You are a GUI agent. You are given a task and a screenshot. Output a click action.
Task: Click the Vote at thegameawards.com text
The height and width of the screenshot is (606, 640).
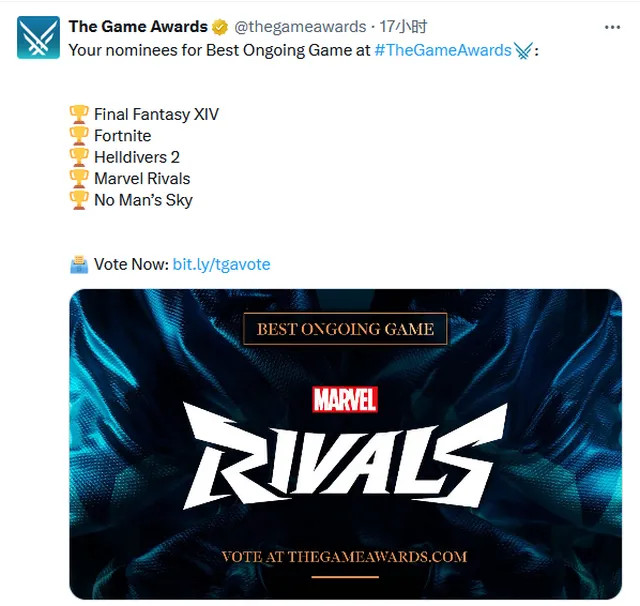pyautogui.click(x=344, y=557)
